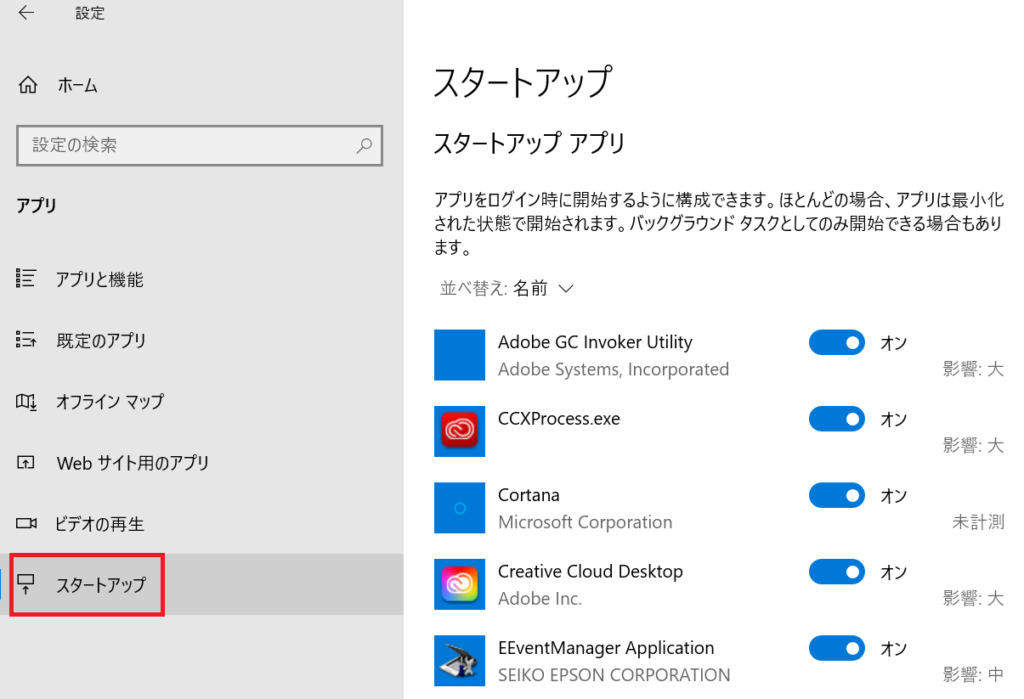This screenshot has height=699, width=1024.
Task: Click the Cortana app icon
Action: coord(459,508)
